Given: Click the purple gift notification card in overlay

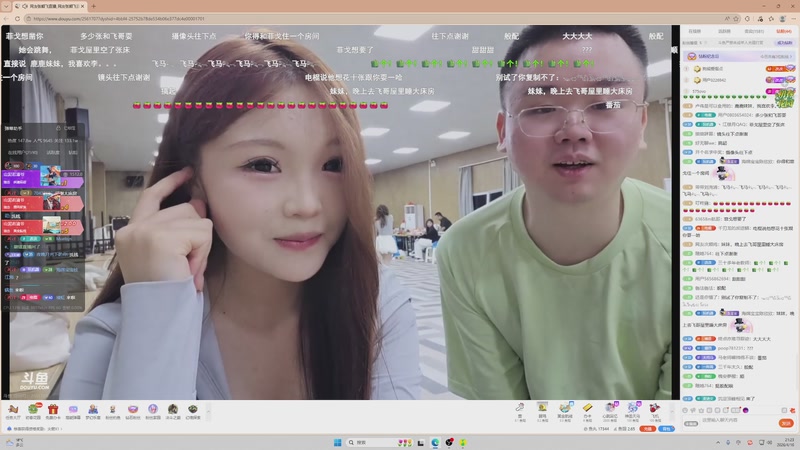Looking at the screenshot, I should pyautogui.click(x=42, y=177).
